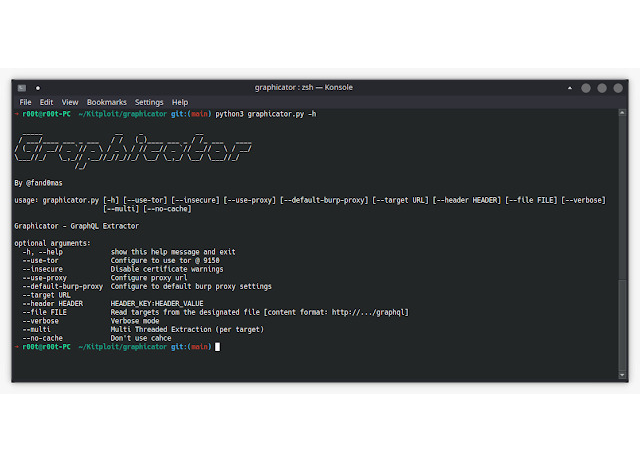Open the View menu
This screenshot has width=640, height=462.
tap(70, 102)
